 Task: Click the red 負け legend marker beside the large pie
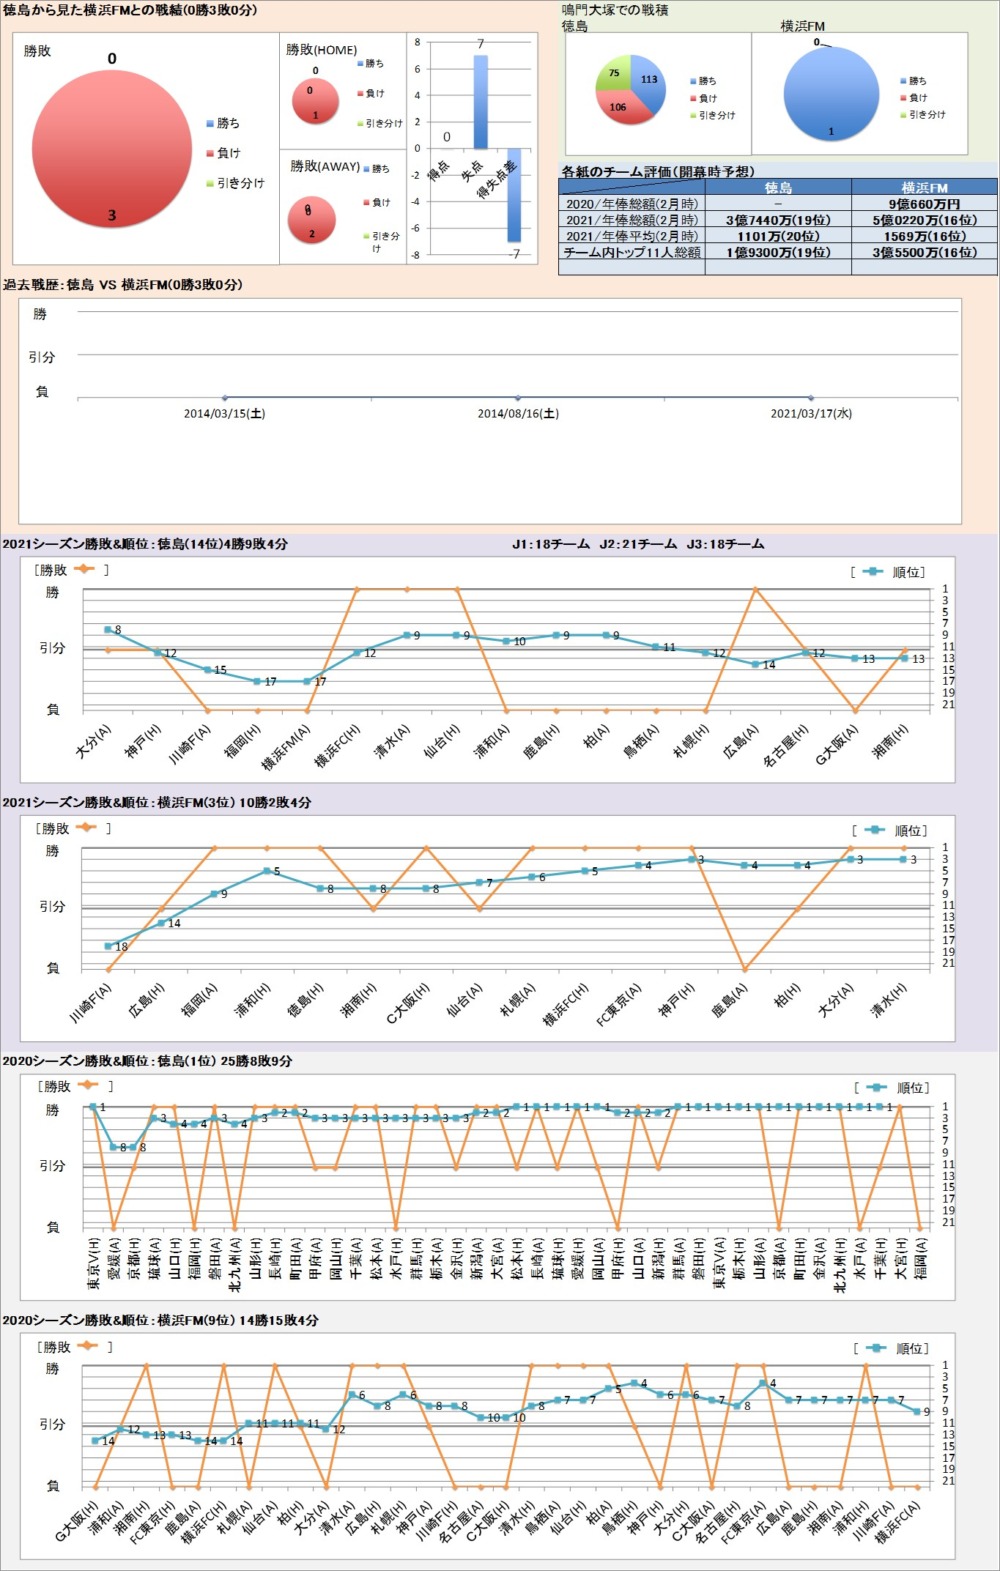coord(210,154)
